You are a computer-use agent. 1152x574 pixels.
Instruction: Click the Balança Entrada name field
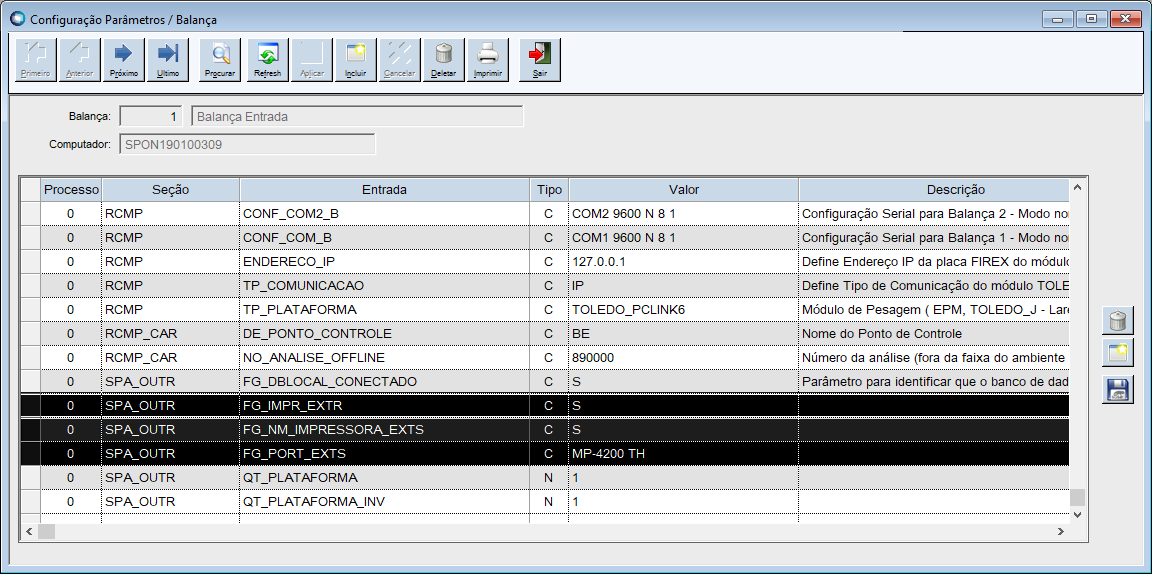click(357, 116)
